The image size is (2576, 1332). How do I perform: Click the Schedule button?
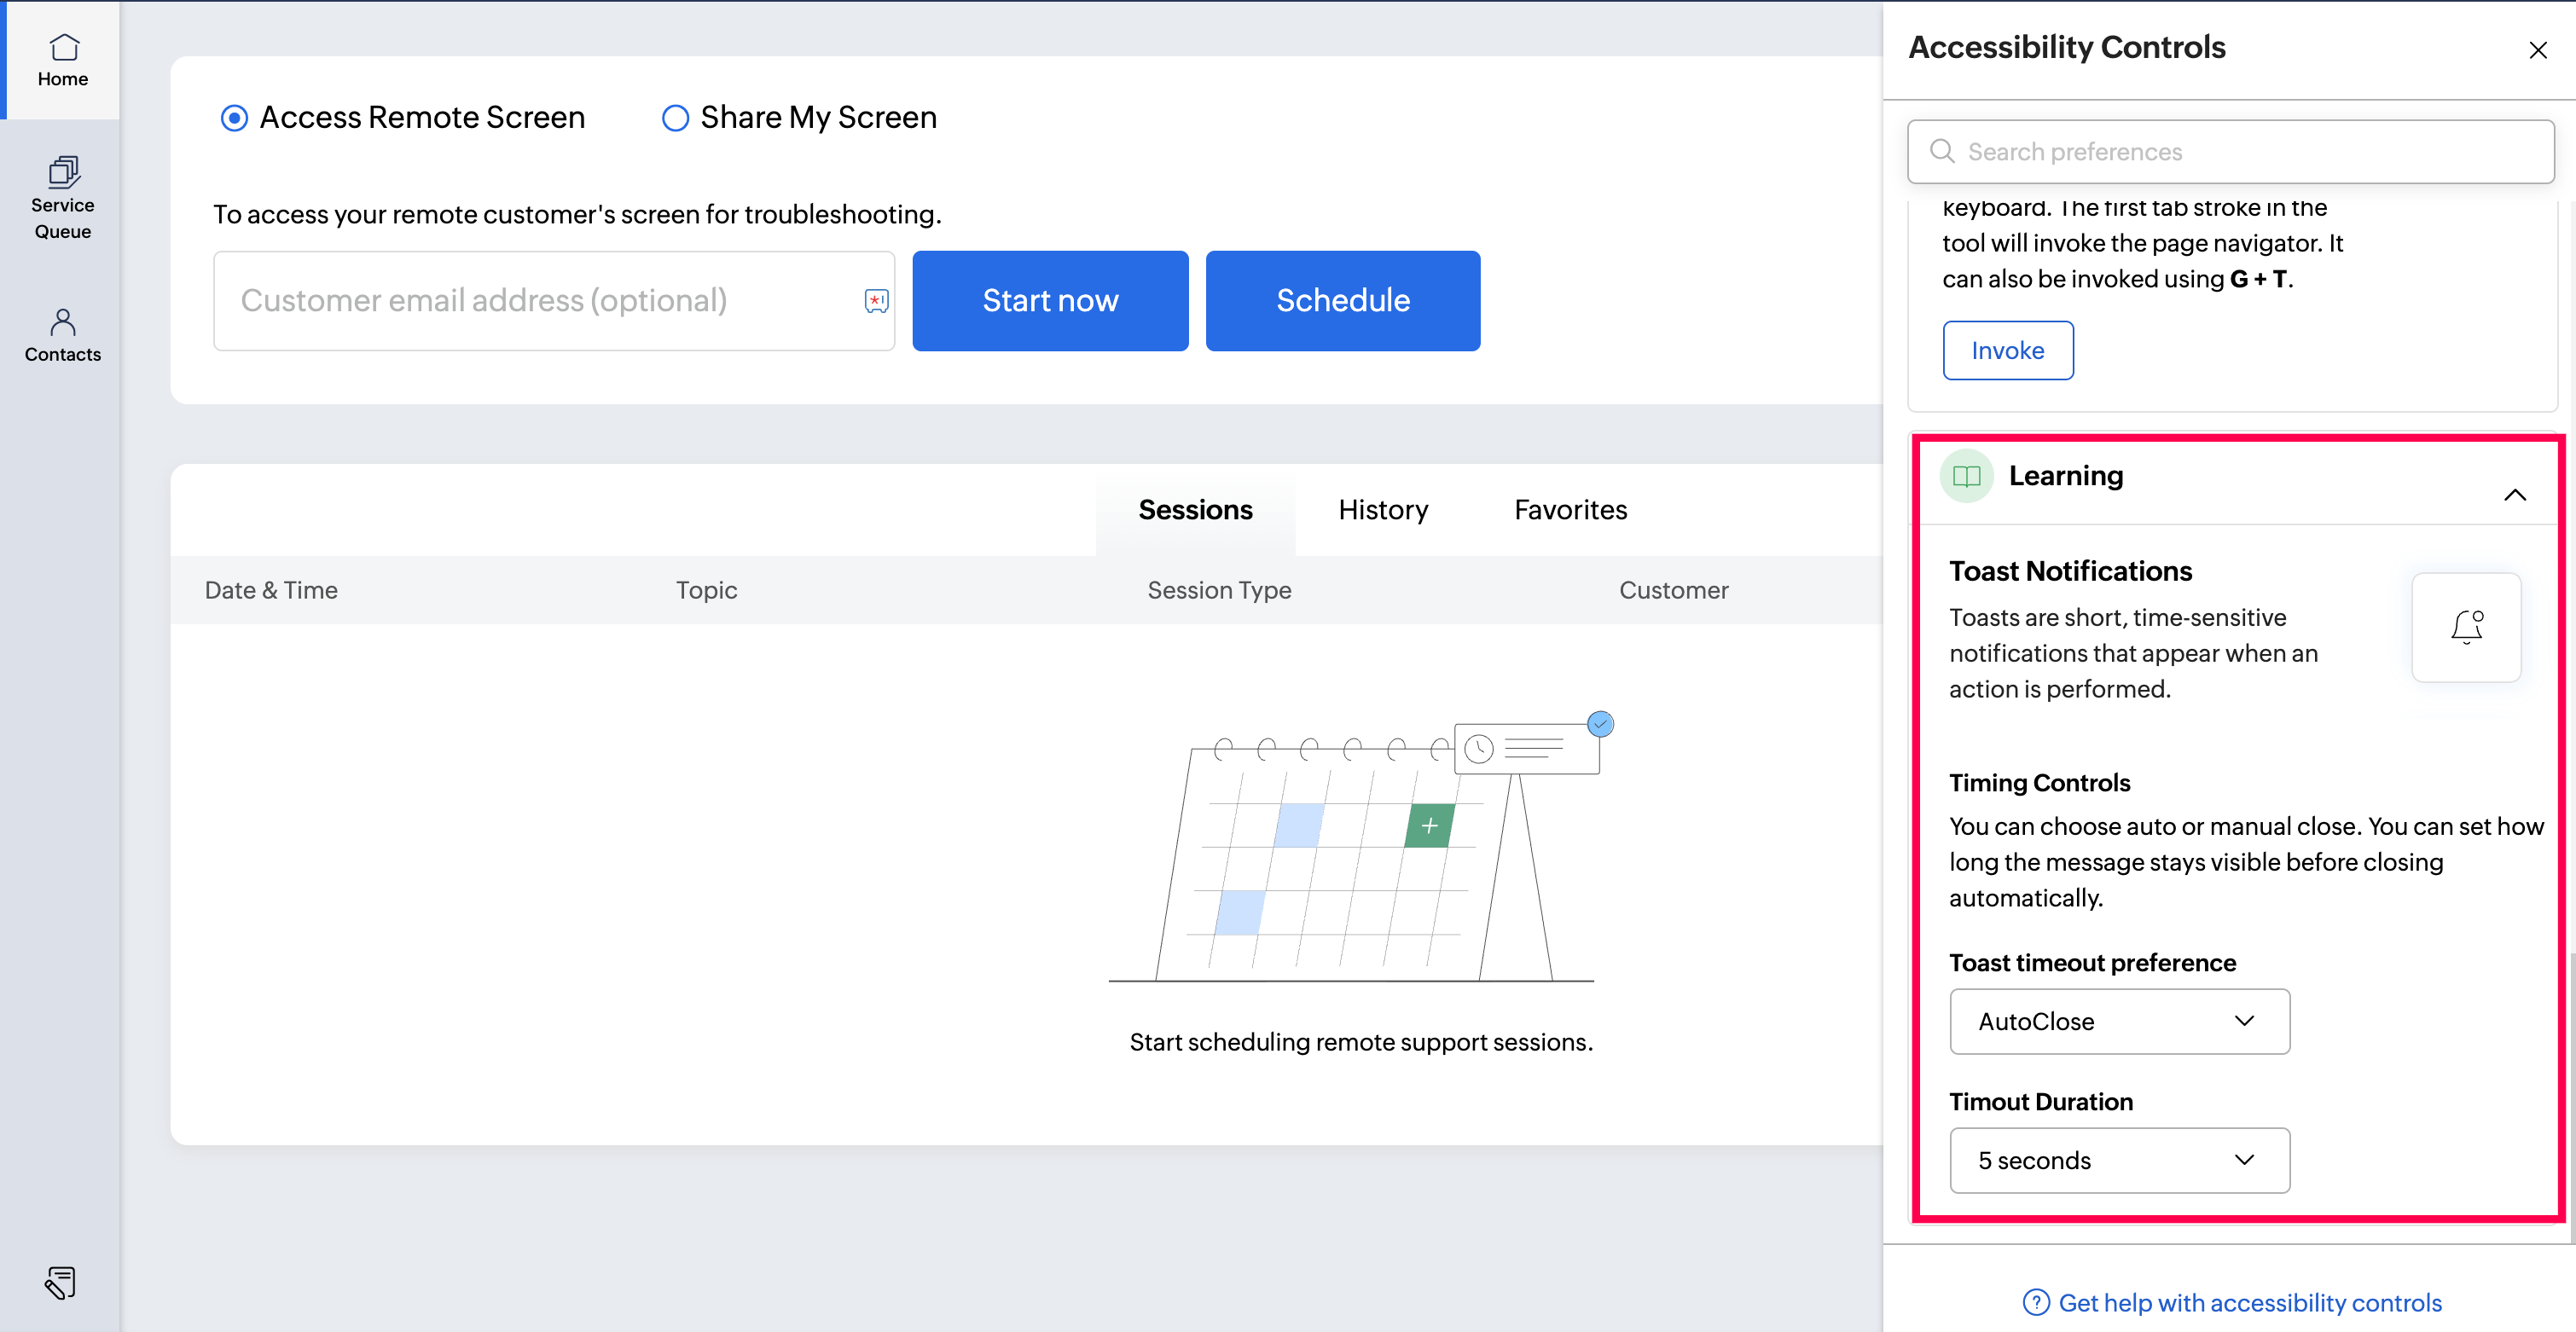(1342, 300)
